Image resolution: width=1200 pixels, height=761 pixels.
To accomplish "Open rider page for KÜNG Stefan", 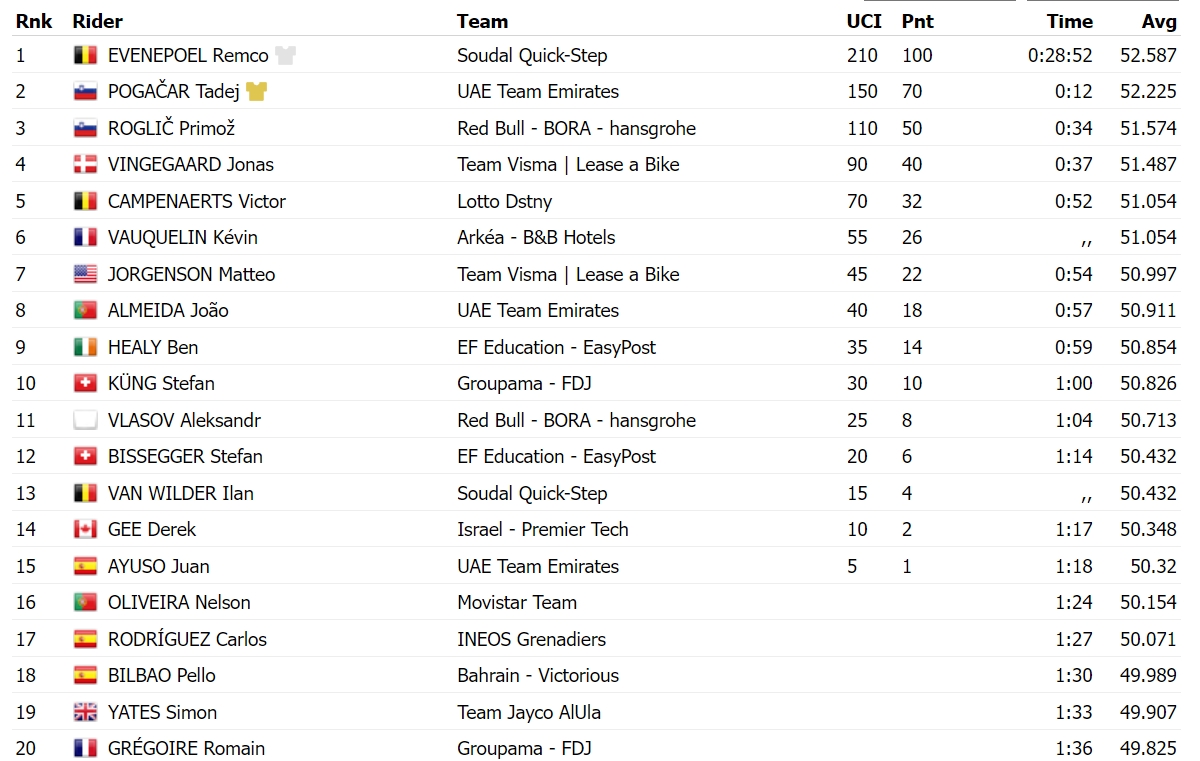I will pos(161,383).
